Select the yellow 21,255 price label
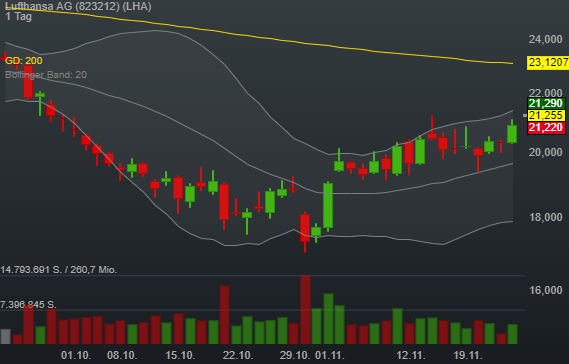Screen dimensions: 569x364 click(546, 116)
